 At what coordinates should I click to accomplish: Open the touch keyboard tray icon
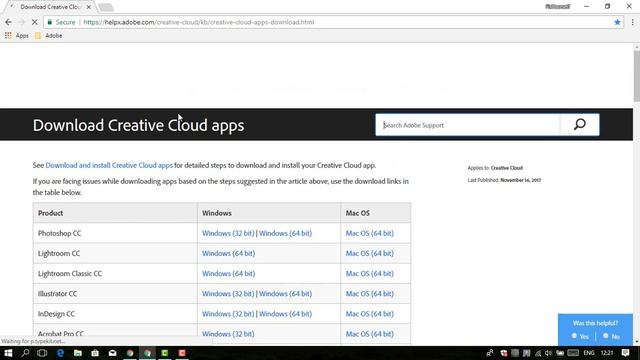click(x=573, y=353)
